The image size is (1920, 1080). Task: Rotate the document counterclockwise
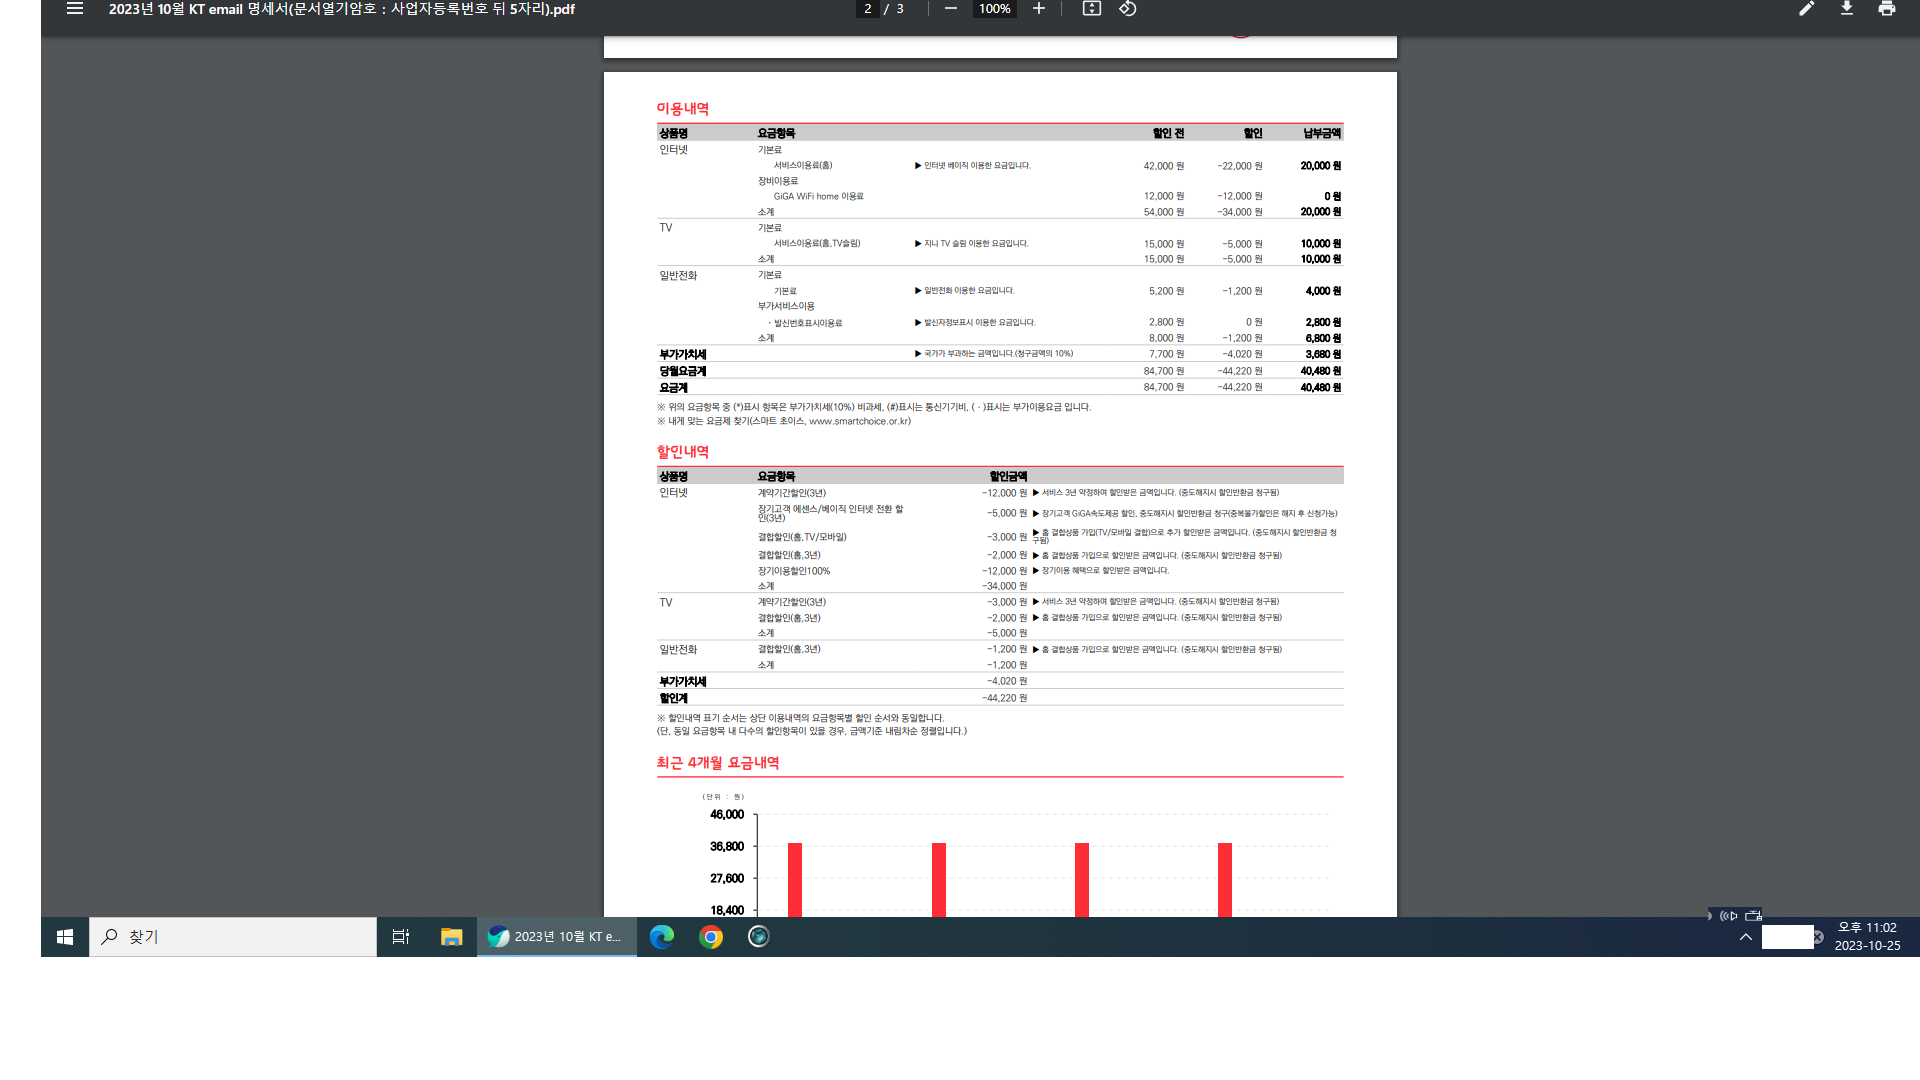tap(1128, 9)
